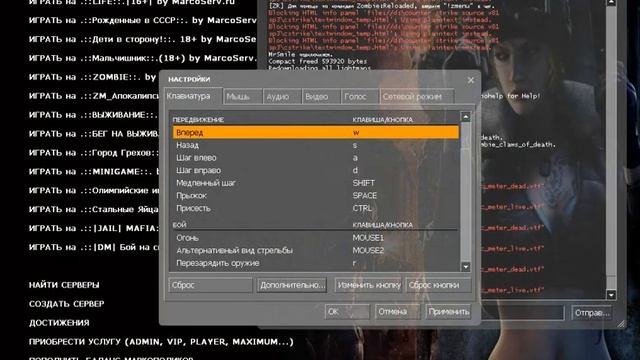The height and width of the screenshot is (360, 640).
Task: Confirm settings with OK button
Action: [x=347, y=312]
